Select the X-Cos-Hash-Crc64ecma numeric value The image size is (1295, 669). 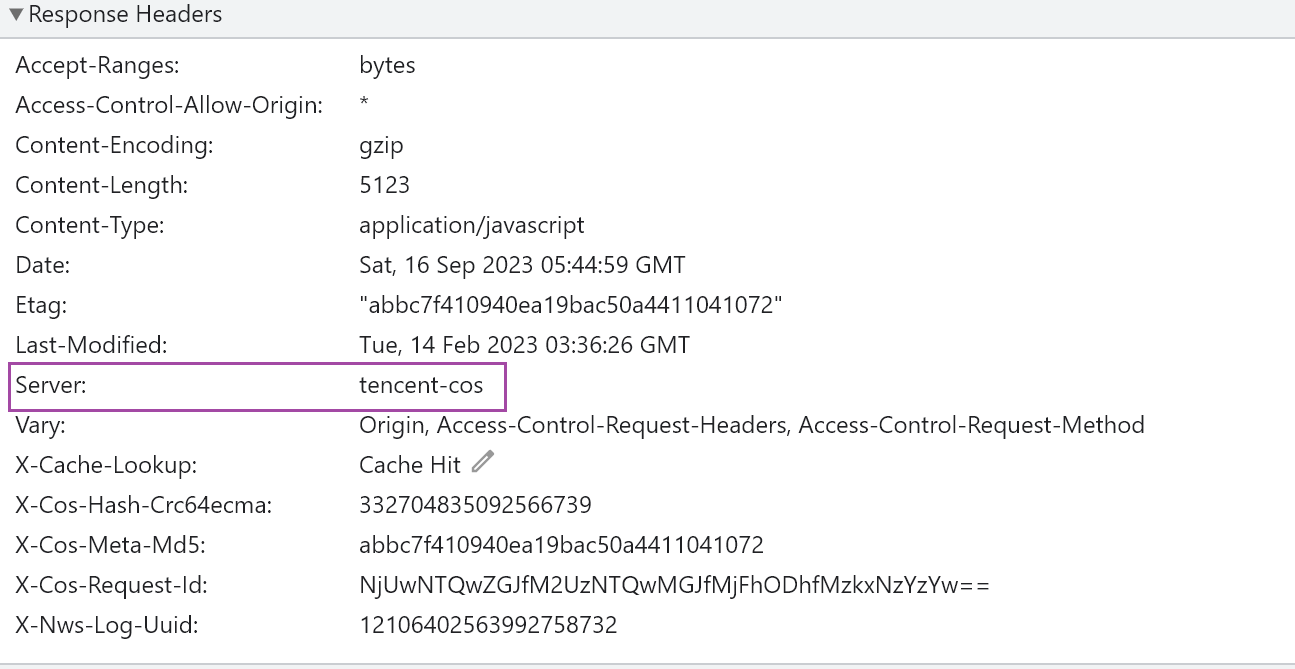(x=475, y=506)
